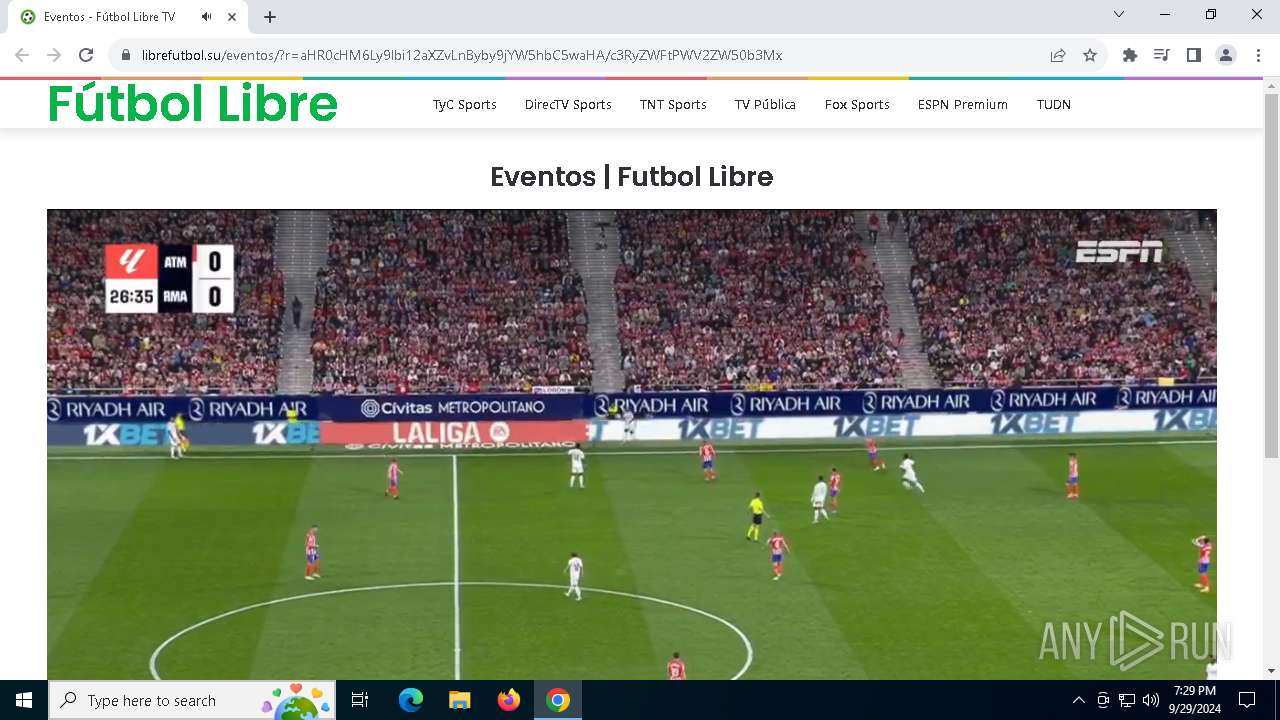Close the Eventos - Fútbol Libre TV tab
The height and width of the screenshot is (720, 1280).
point(233,17)
